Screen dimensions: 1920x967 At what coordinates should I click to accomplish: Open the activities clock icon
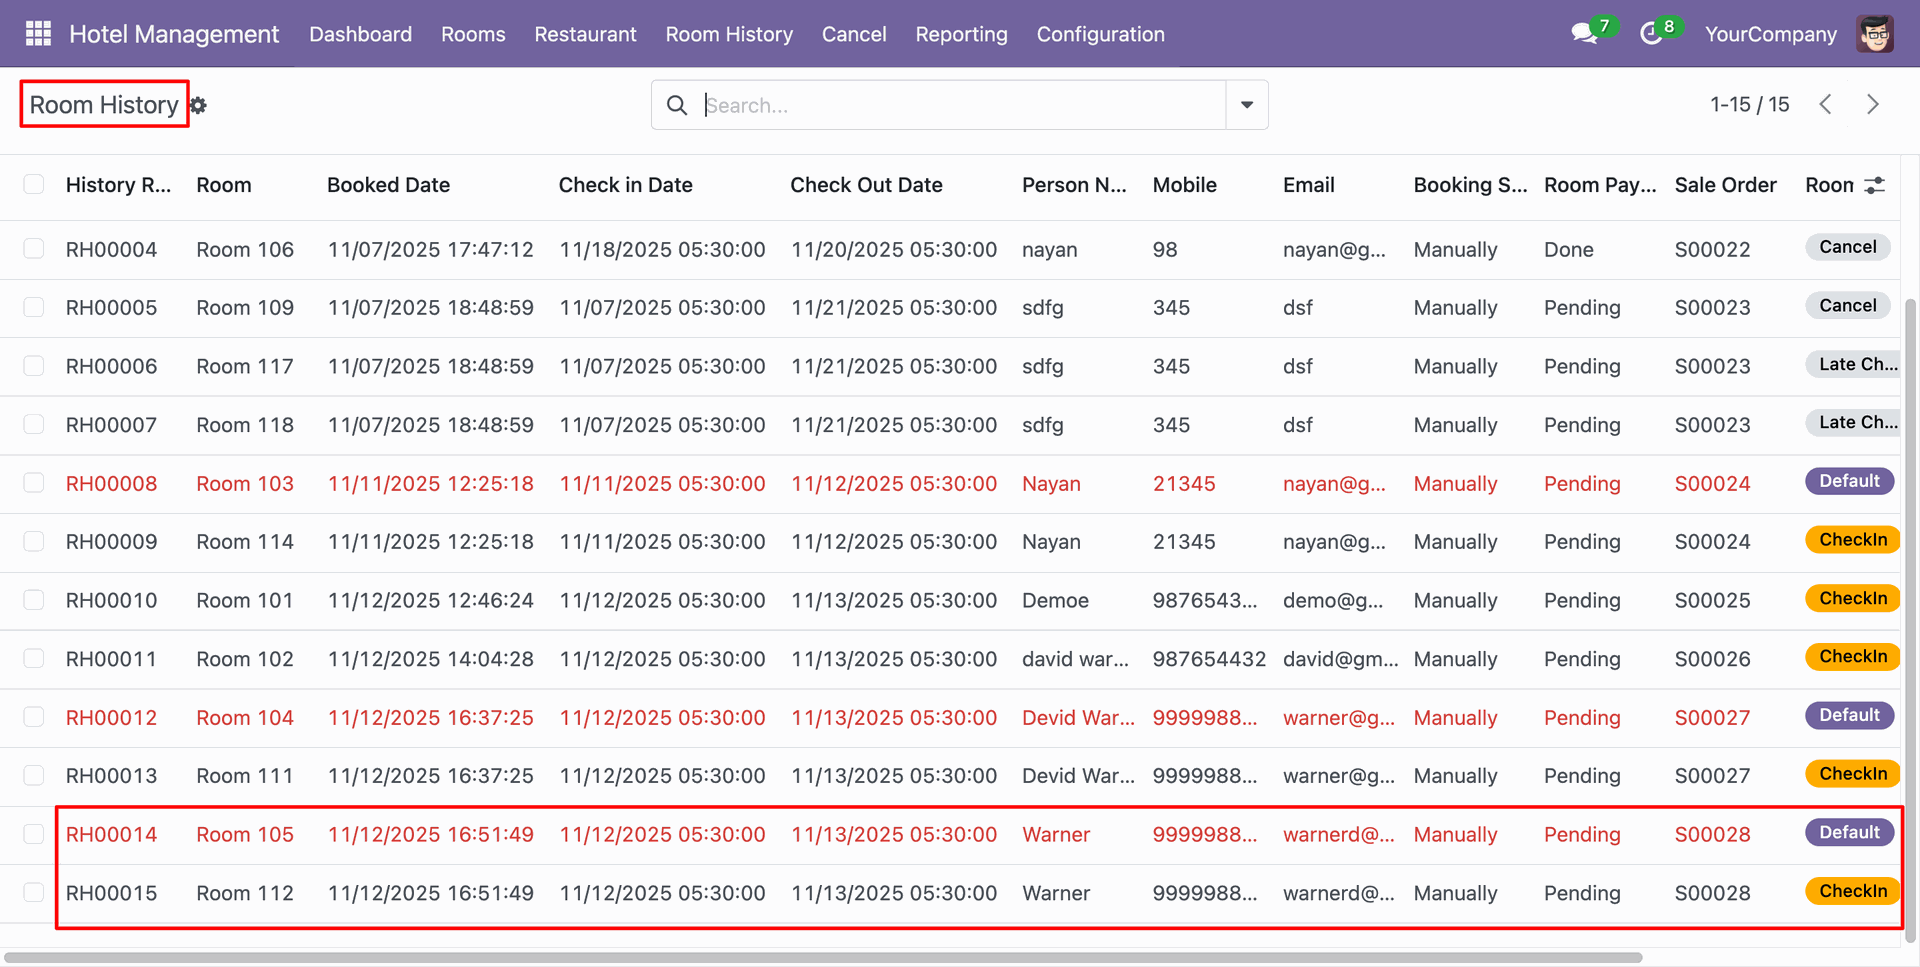point(1651,34)
